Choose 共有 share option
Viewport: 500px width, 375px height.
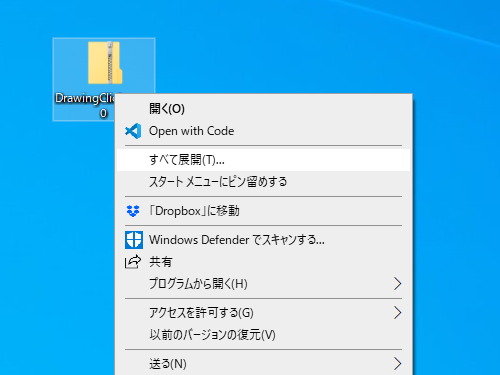[263, 262]
